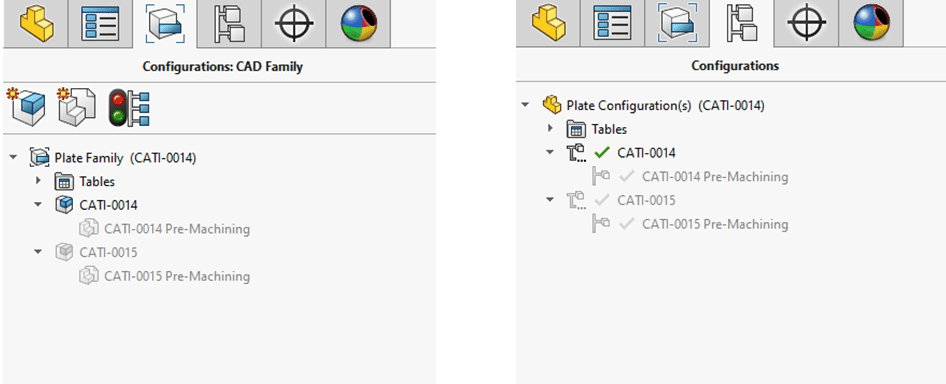Click representation icon beside CATI-0015 Pre-Machining
Screen dimensions: 946x384
point(89,276)
